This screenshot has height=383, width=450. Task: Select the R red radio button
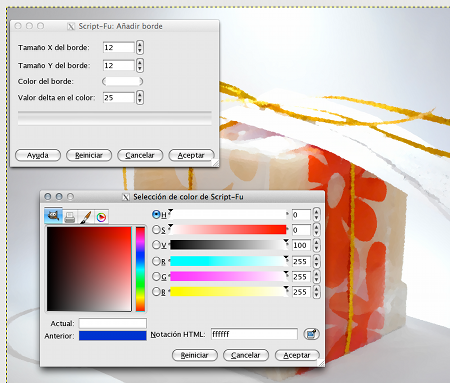point(156,261)
